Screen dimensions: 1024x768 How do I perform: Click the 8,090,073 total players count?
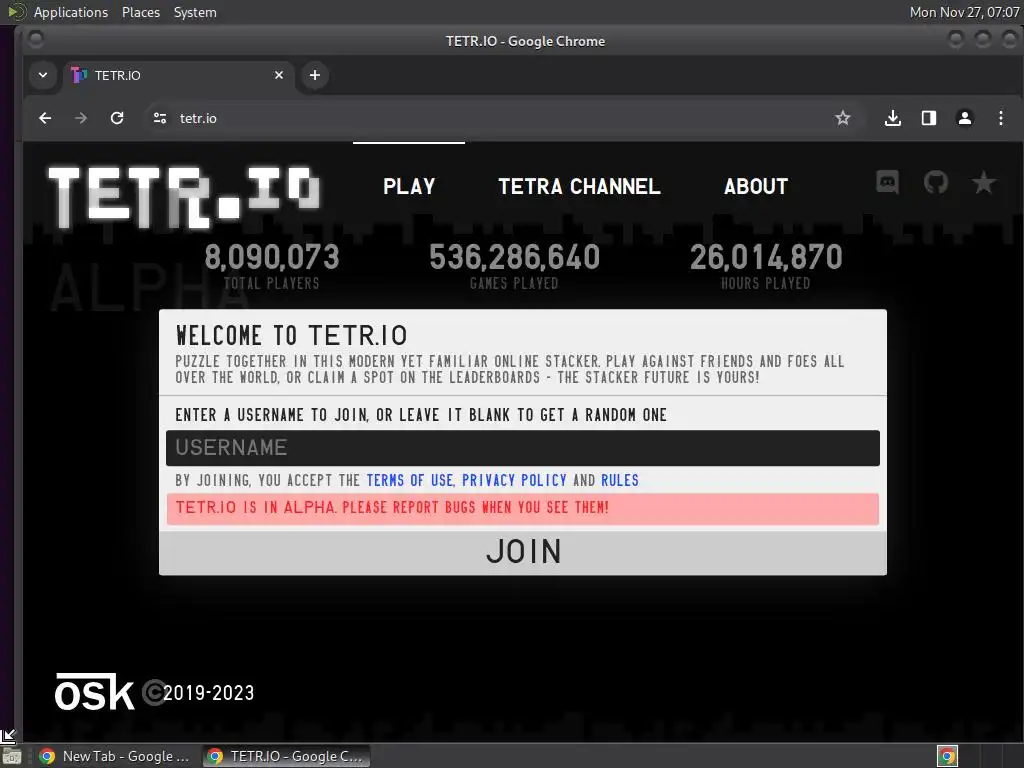[x=272, y=257]
